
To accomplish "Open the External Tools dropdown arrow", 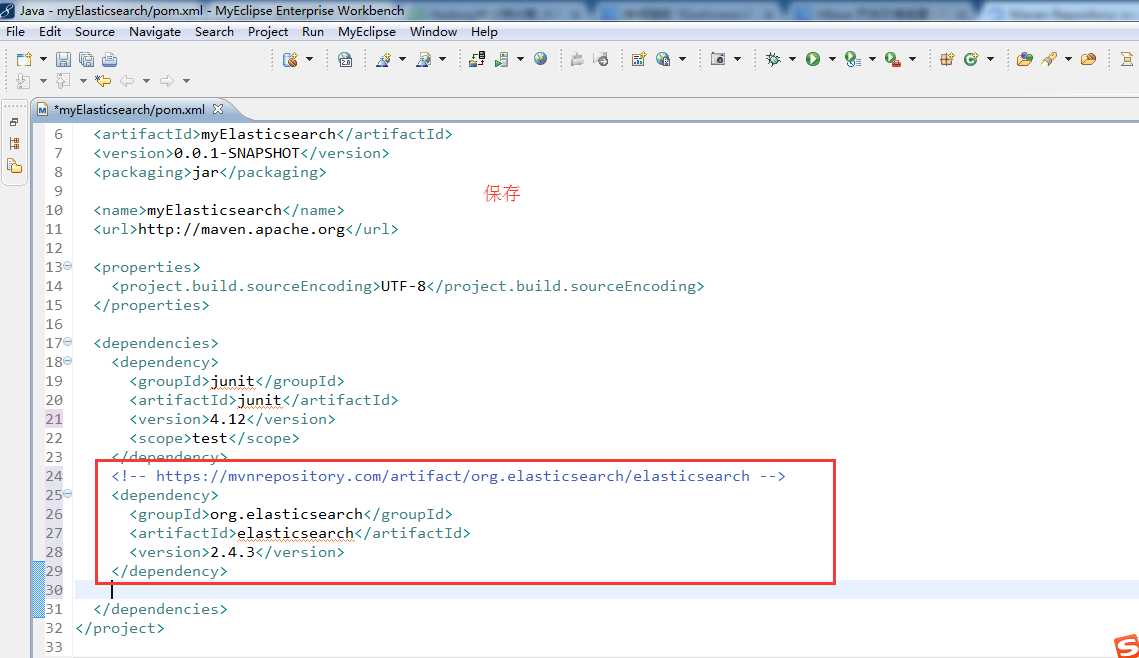I will click(x=912, y=60).
